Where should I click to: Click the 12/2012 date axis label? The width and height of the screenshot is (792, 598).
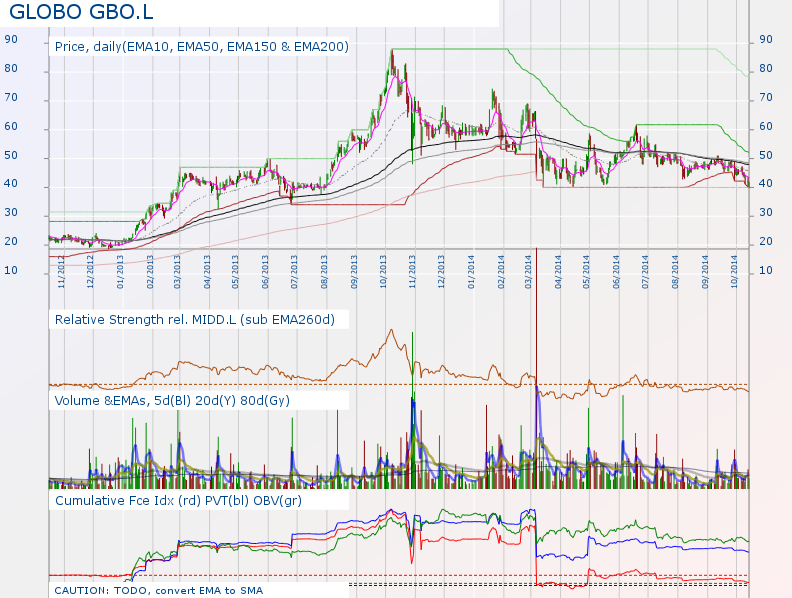90,272
